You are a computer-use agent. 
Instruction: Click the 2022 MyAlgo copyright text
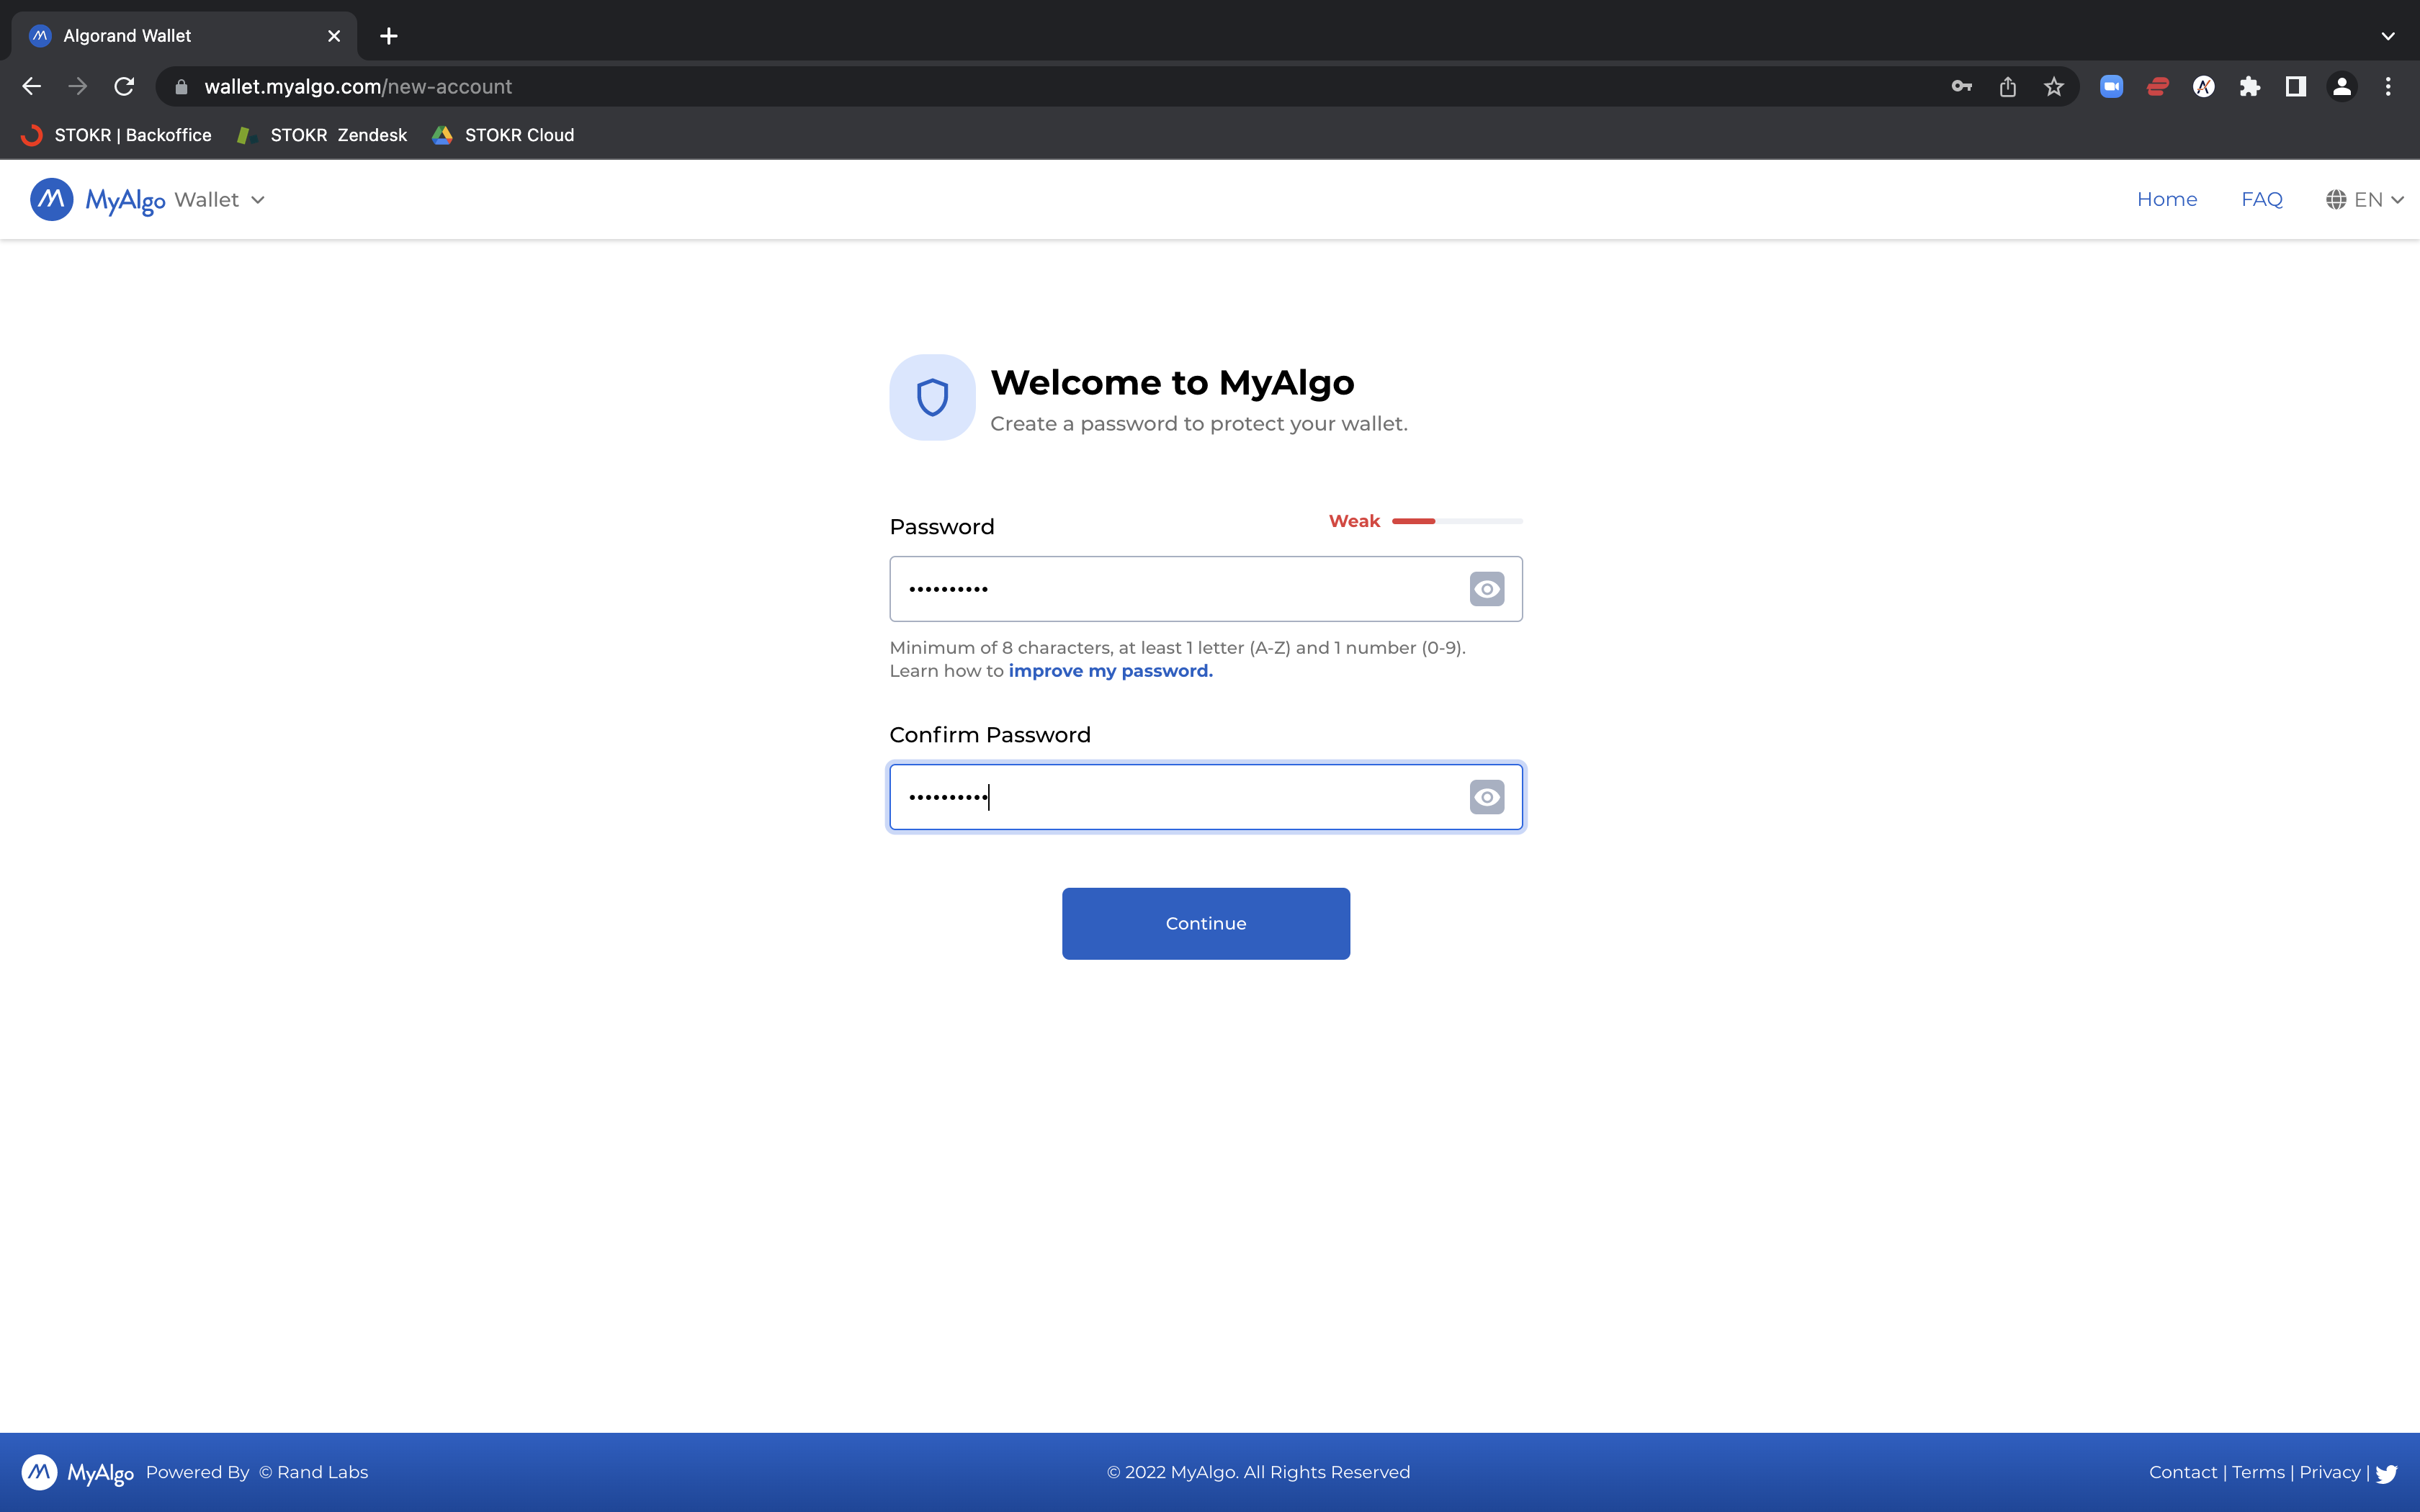click(1258, 1472)
